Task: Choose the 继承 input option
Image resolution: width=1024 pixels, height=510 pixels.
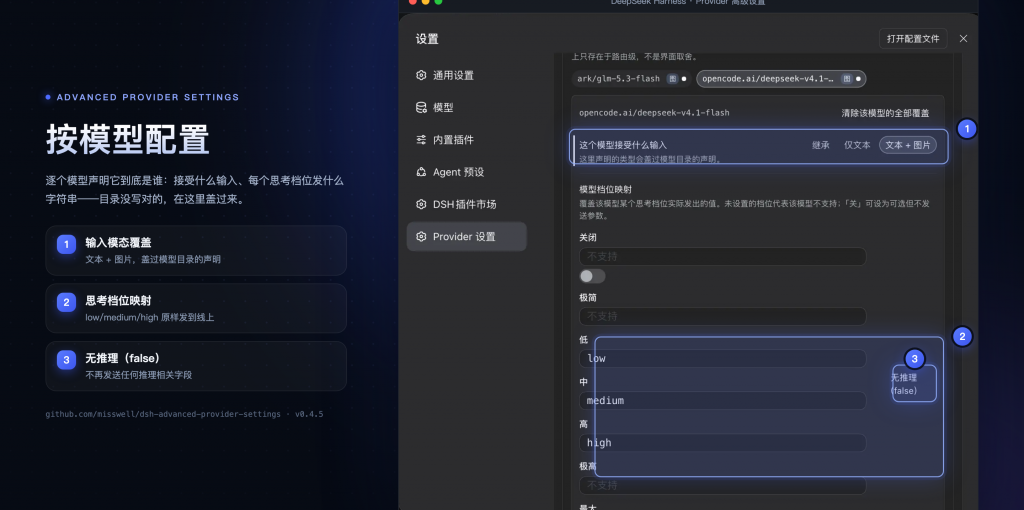Action: point(820,145)
